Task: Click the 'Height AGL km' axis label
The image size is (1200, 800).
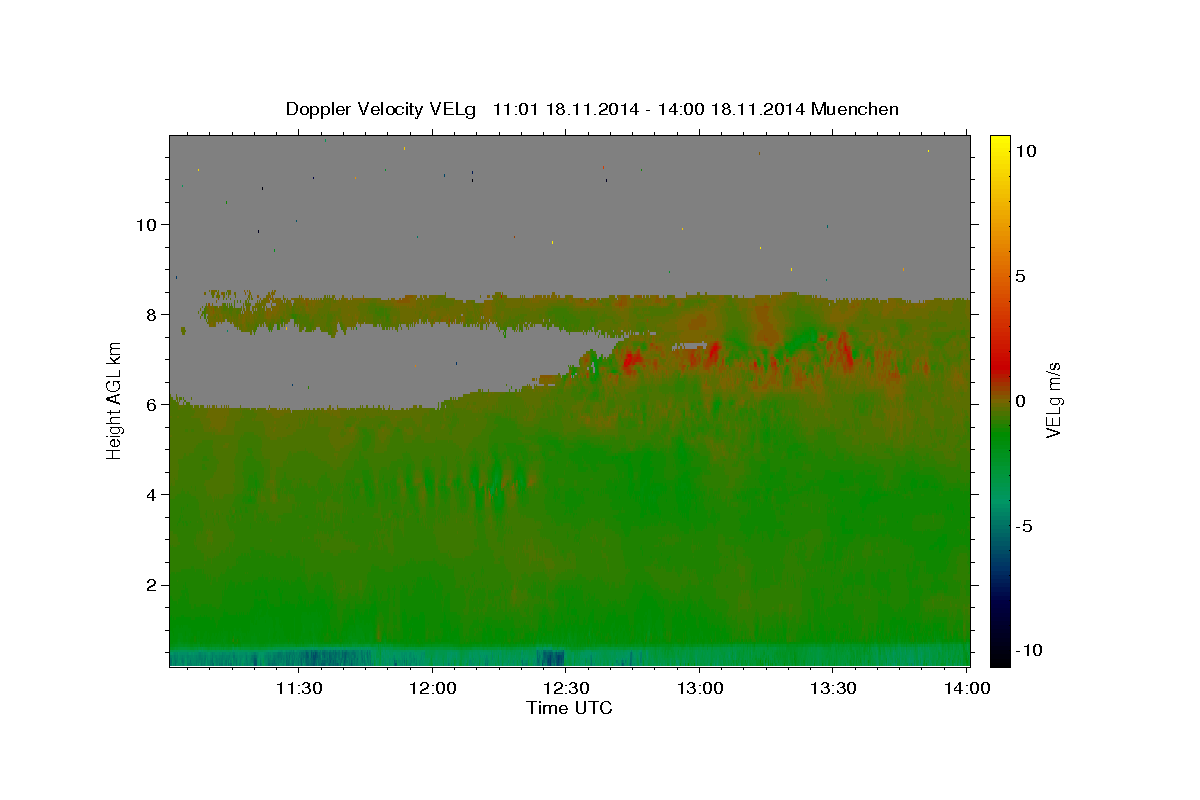Action: click(x=115, y=399)
